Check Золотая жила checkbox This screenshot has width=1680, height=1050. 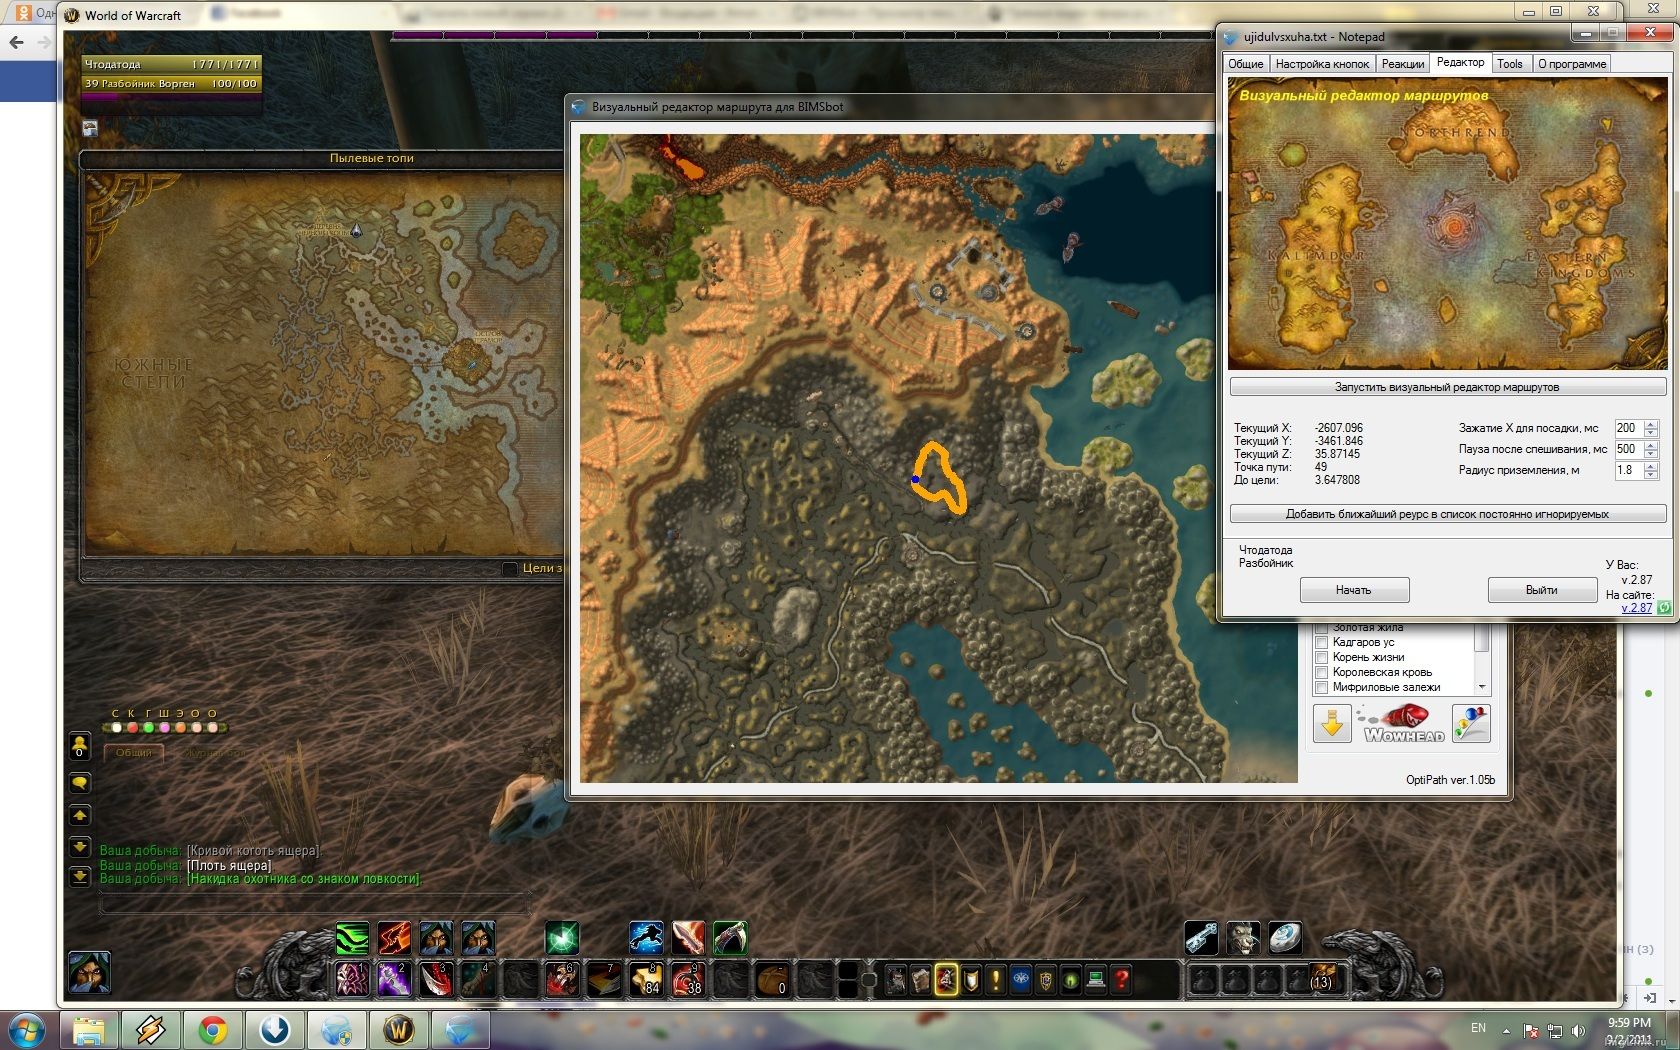point(1321,628)
